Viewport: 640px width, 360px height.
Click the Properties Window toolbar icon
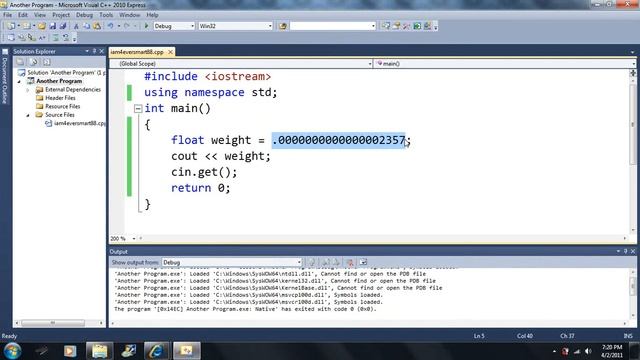[x=396, y=26]
